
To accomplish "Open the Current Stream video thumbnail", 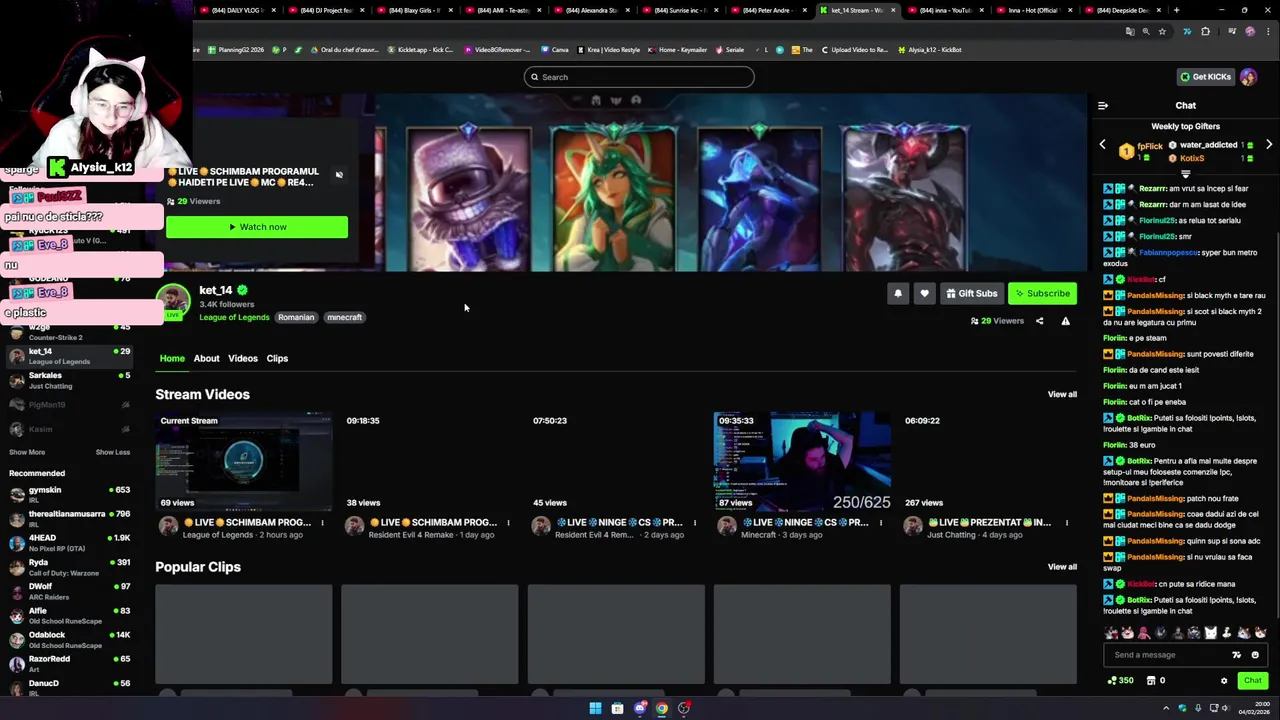I will 244,462.
